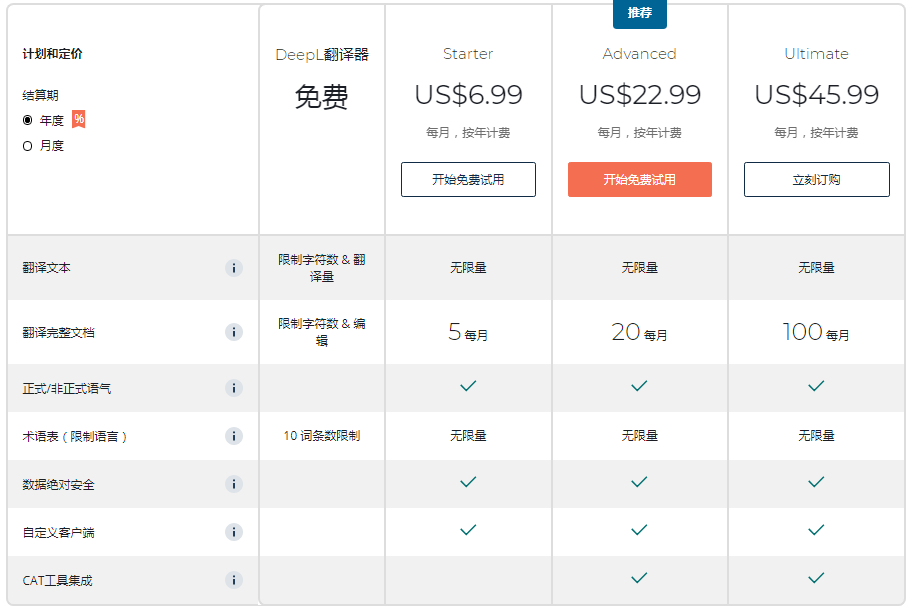Image resolution: width=913 pixels, height=614 pixels.
Task: Click the 结算期 label
Action: (40, 95)
